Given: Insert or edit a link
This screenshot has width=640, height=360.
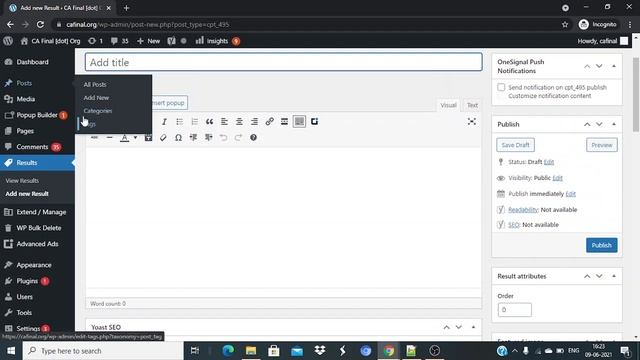Looking at the screenshot, I should tap(269, 122).
